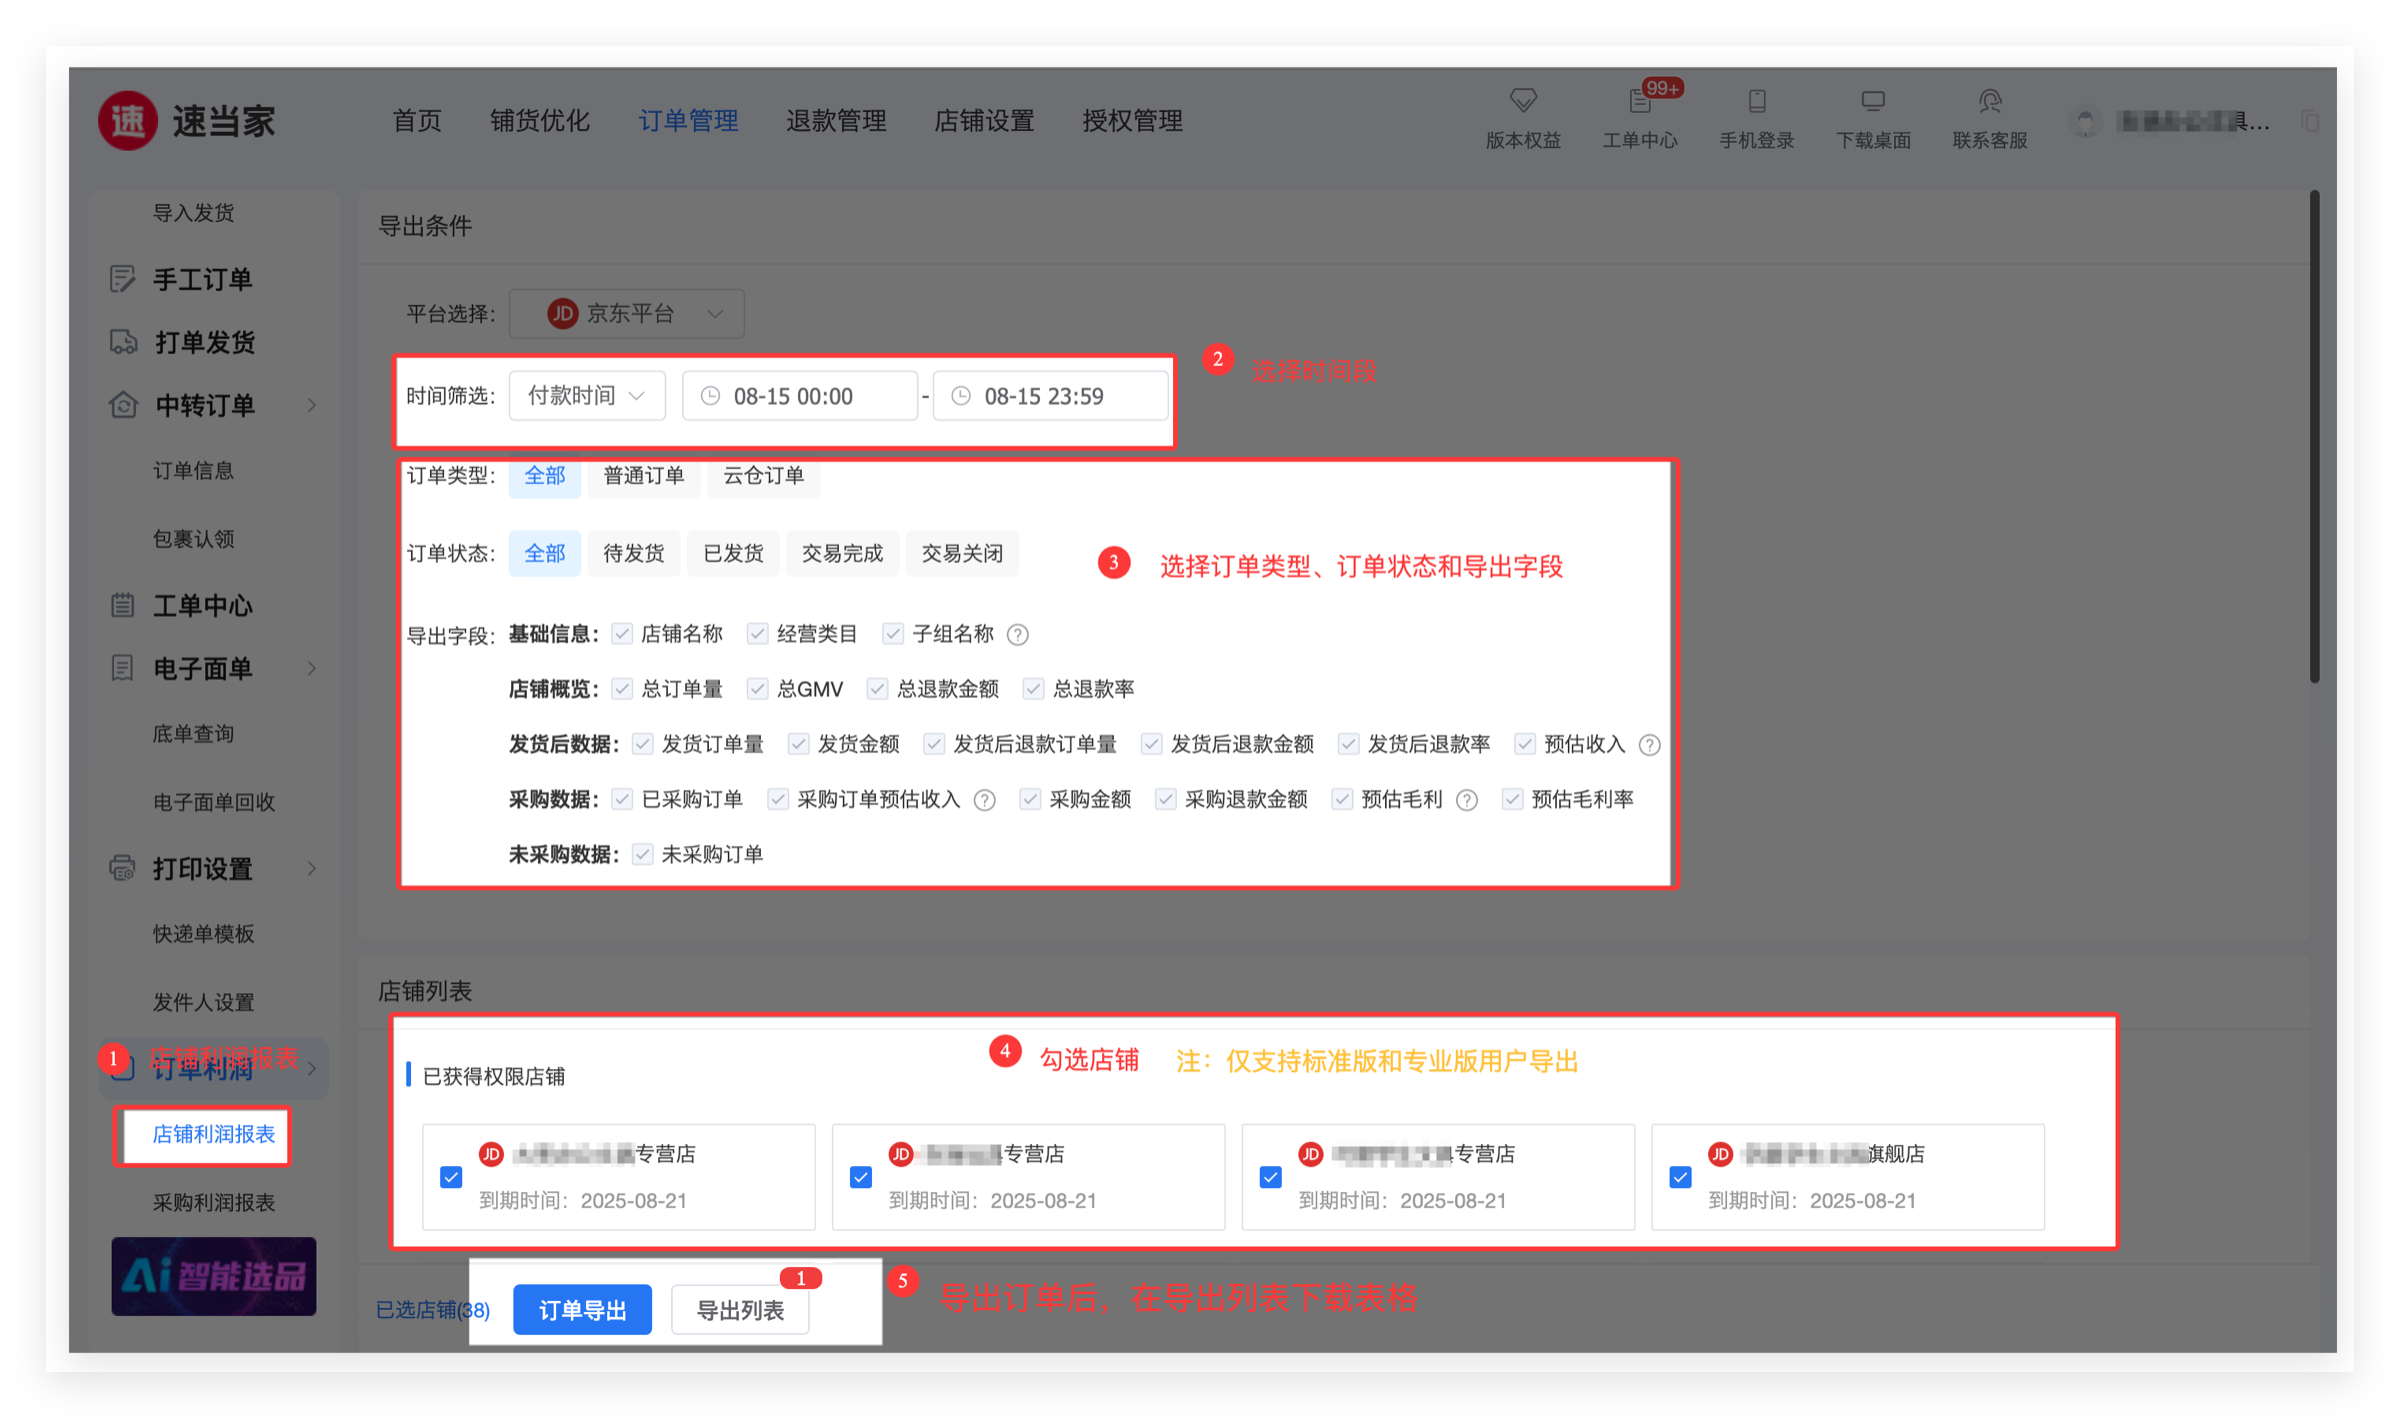Click the blue 订单导出 button

pos(582,1310)
